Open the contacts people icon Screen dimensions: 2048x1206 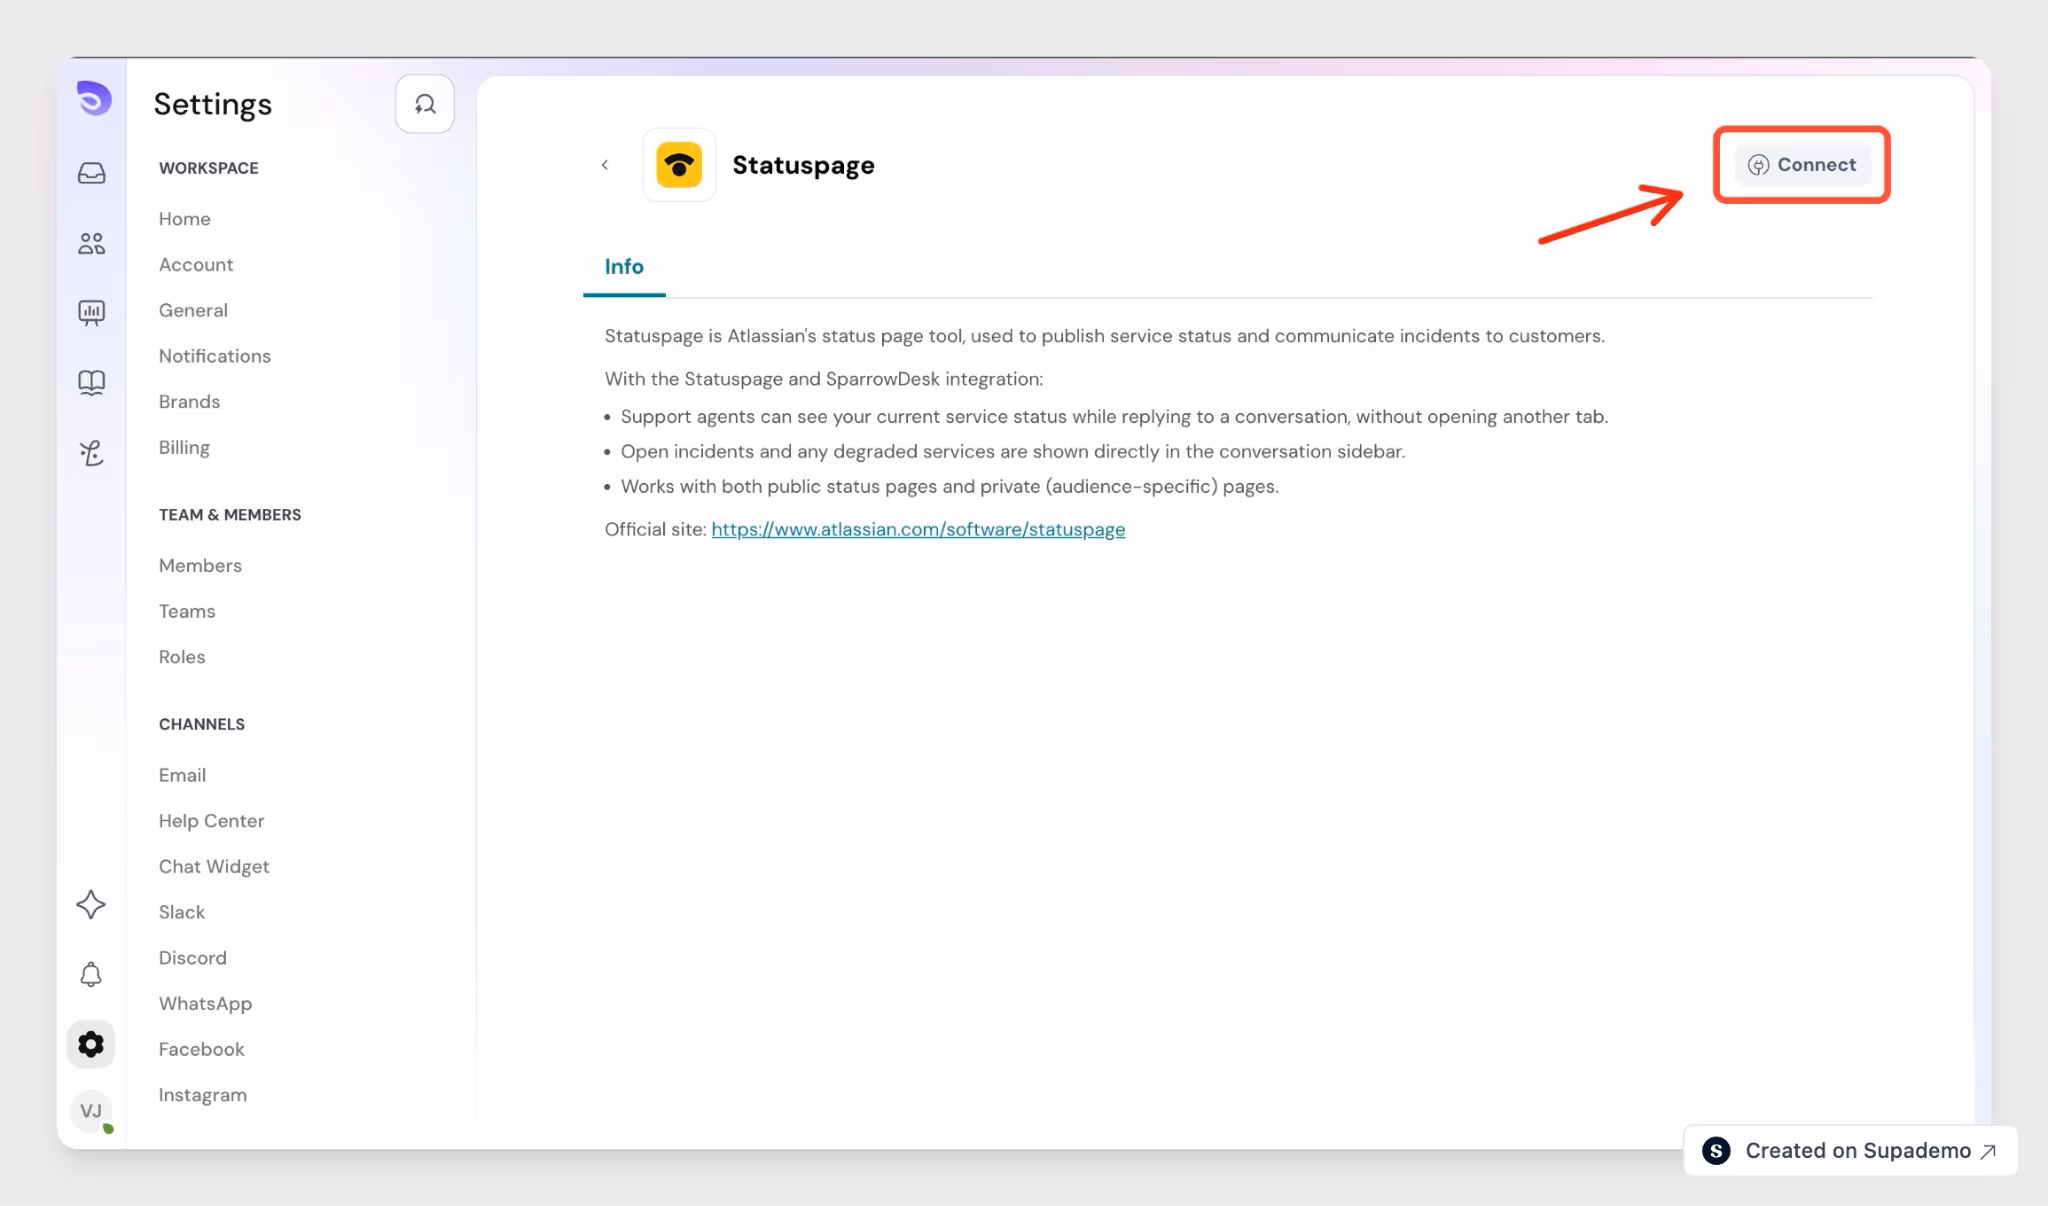[x=92, y=243]
